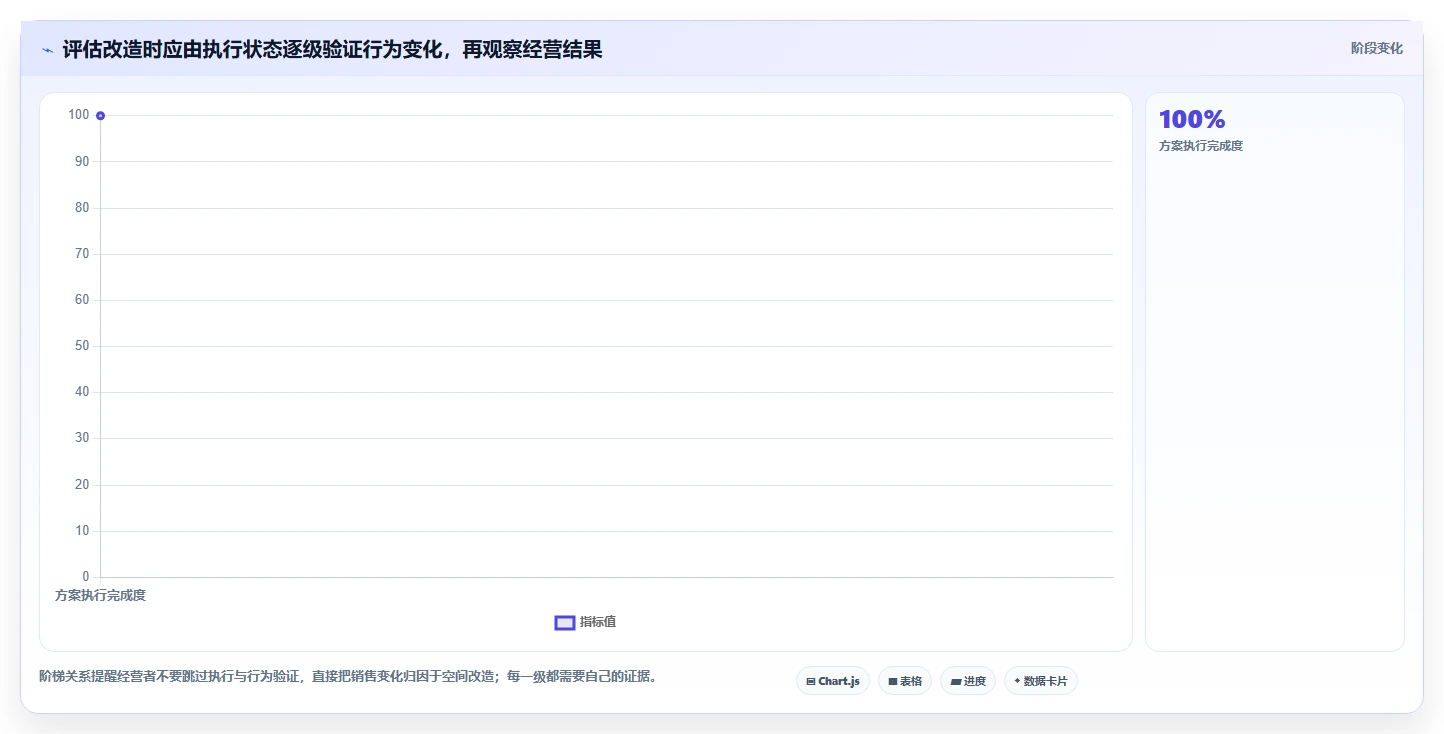Image resolution: width=1444 pixels, height=734 pixels.
Task: Click the 指标值 legend color box
Action: point(565,623)
